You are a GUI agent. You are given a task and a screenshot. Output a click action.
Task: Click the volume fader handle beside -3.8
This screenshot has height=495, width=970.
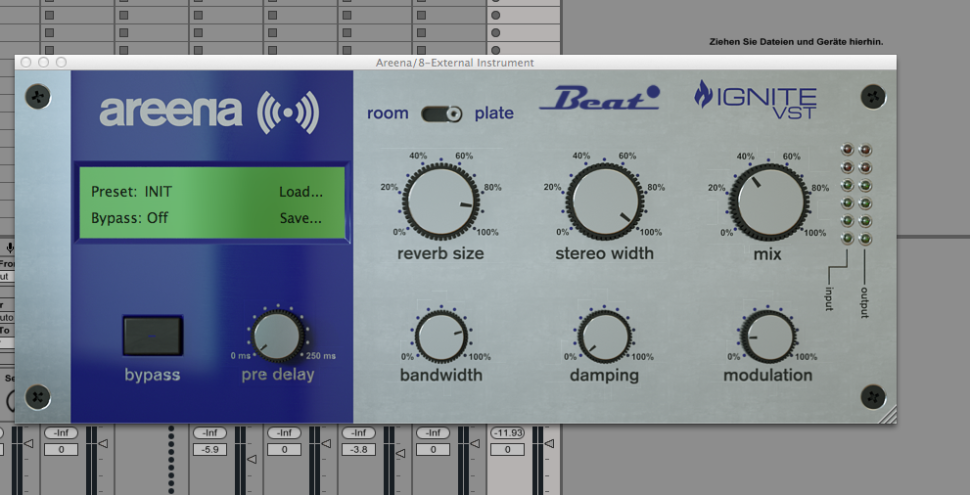pyautogui.click(x=400, y=454)
